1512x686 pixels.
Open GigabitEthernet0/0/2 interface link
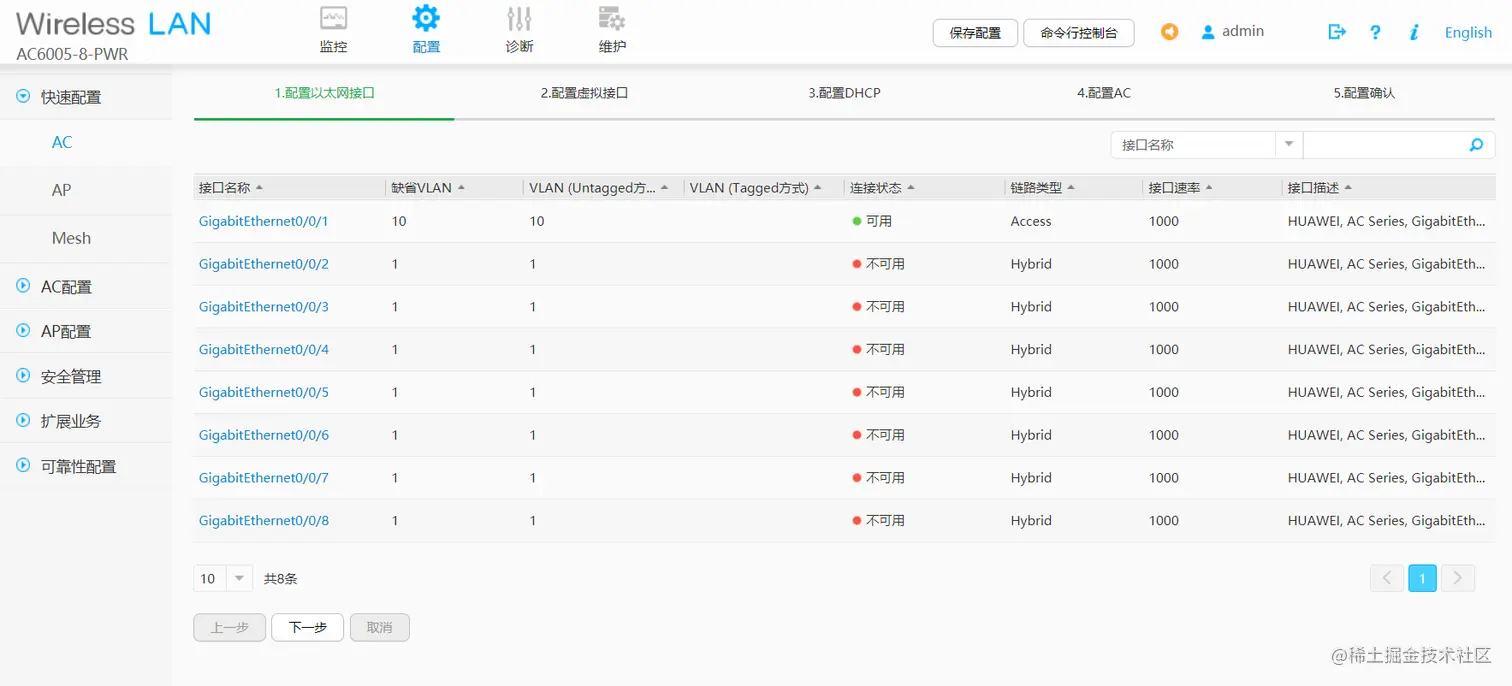[x=264, y=264]
